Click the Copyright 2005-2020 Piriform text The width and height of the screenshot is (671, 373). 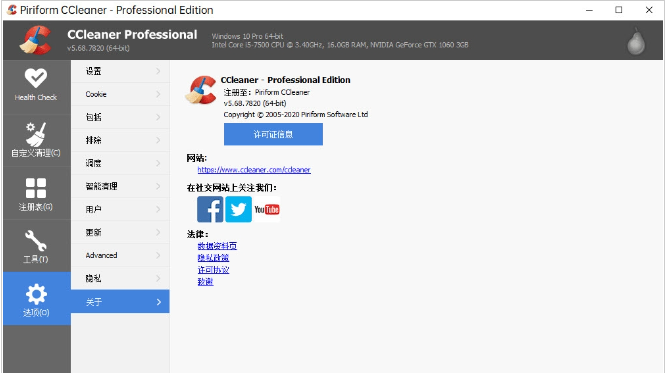point(296,115)
